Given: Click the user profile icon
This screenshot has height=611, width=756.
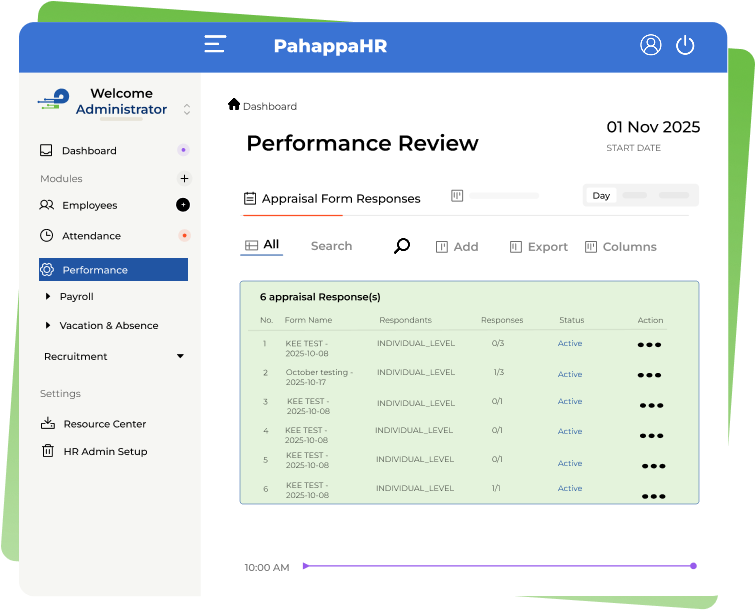Looking at the screenshot, I should tap(651, 45).
